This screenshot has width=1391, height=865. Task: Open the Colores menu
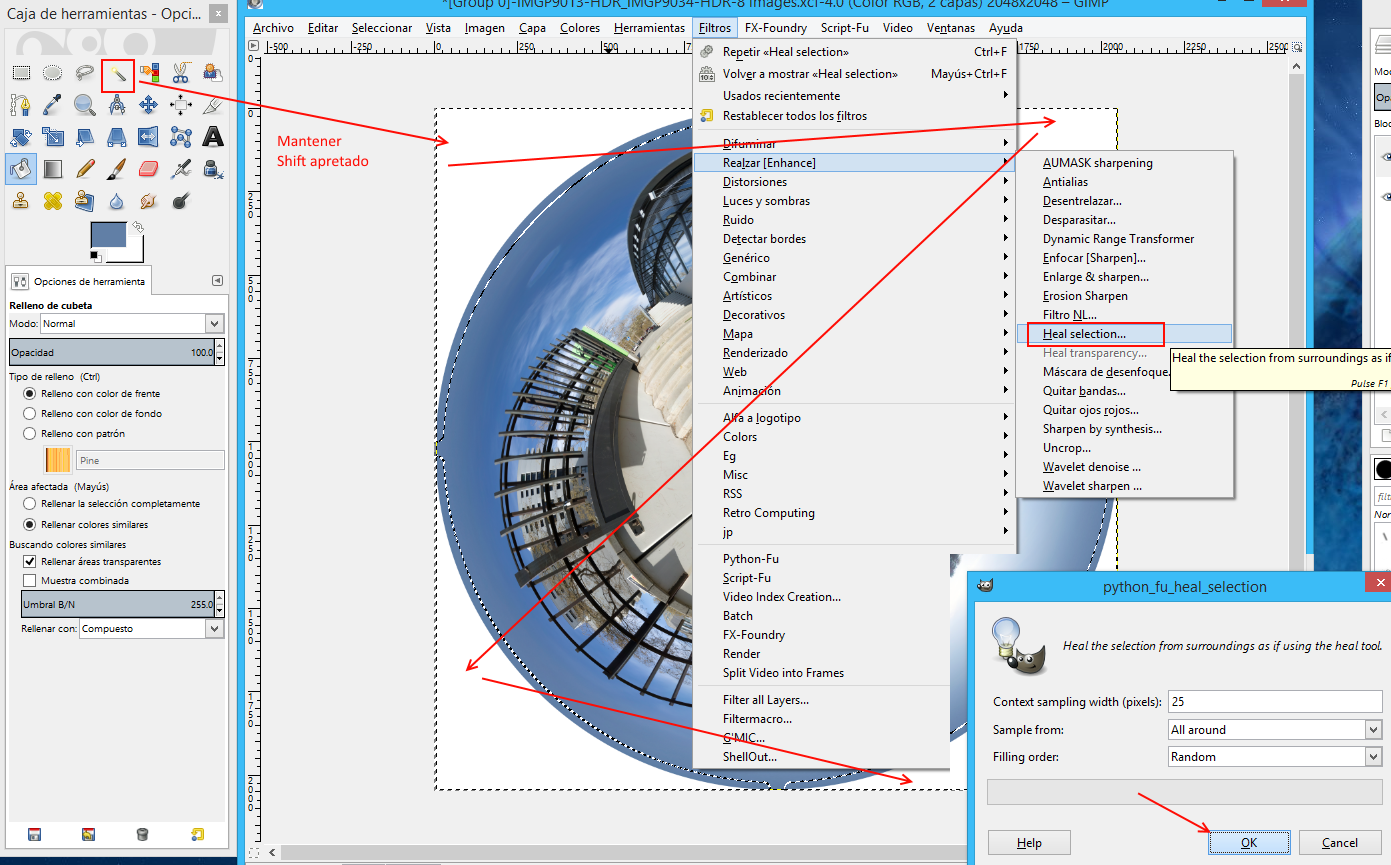[x=579, y=28]
